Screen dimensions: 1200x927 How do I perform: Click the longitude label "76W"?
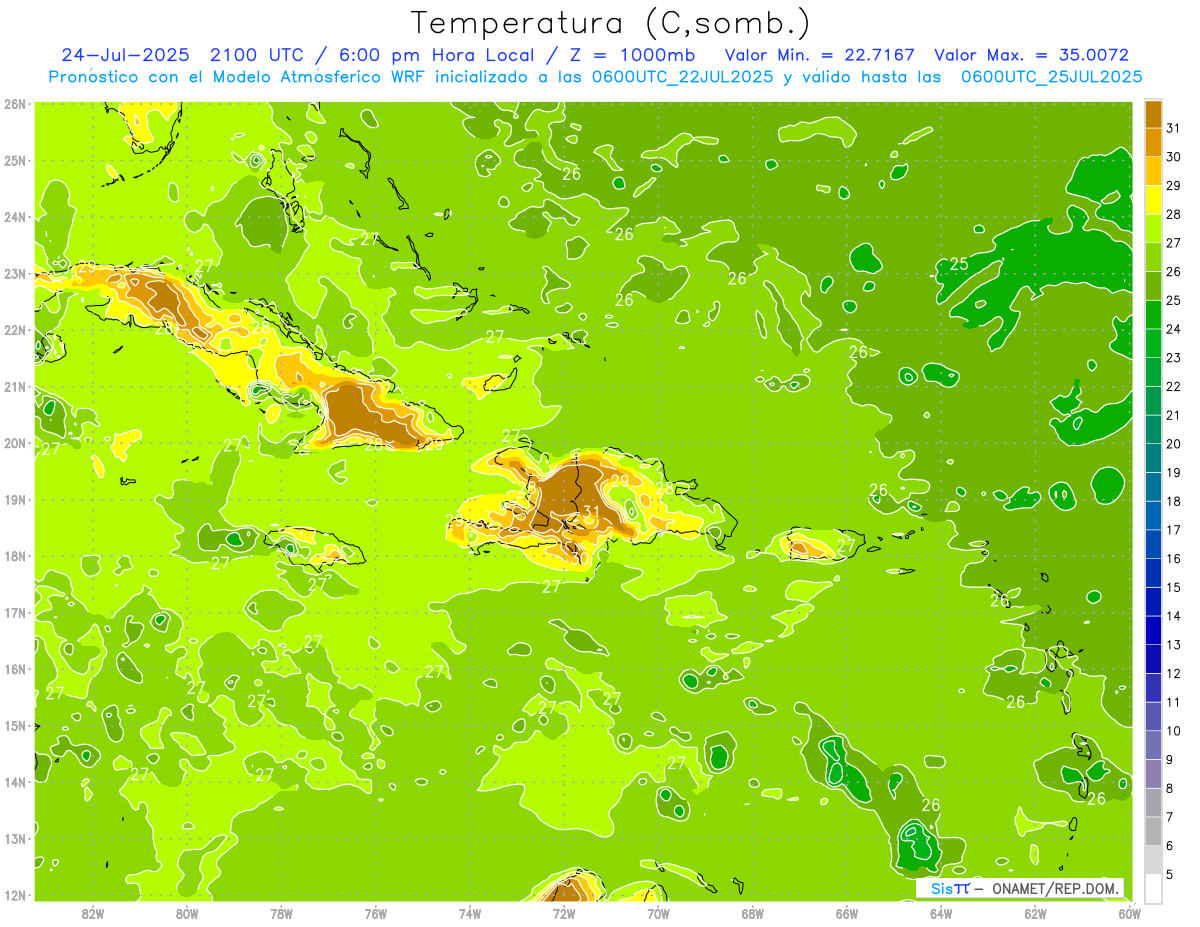[376, 913]
